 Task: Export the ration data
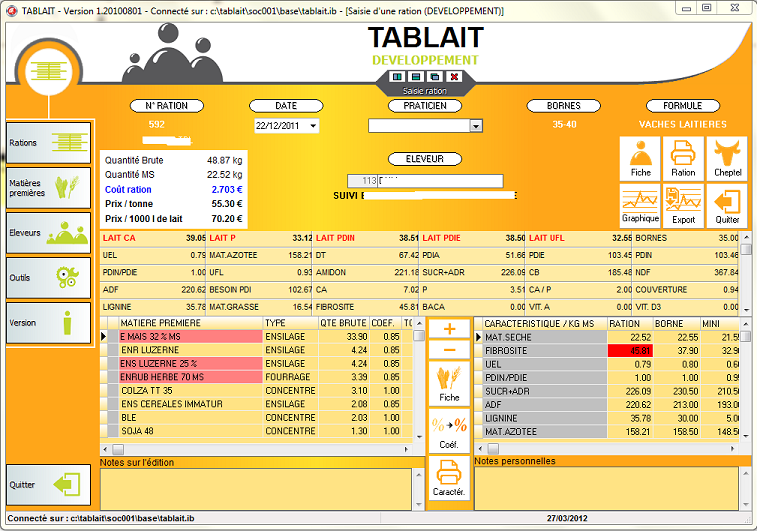[x=683, y=206]
